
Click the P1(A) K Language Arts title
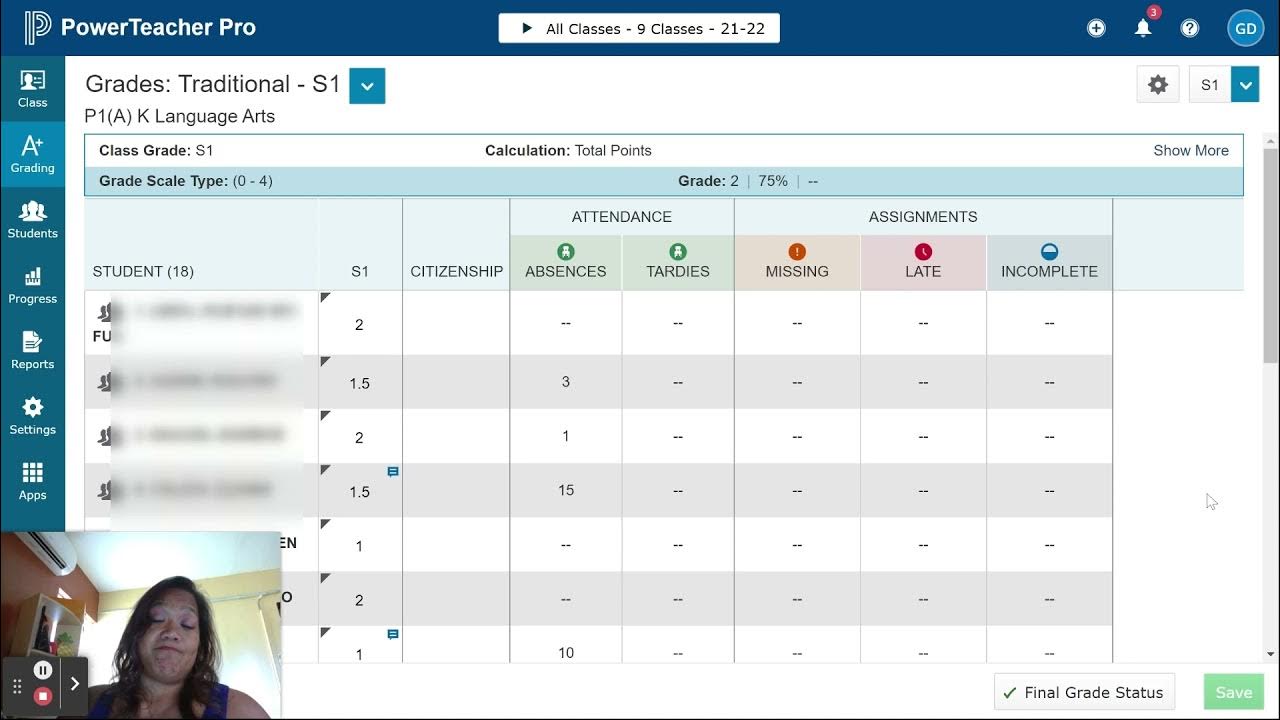pyautogui.click(x=180, y=116)
